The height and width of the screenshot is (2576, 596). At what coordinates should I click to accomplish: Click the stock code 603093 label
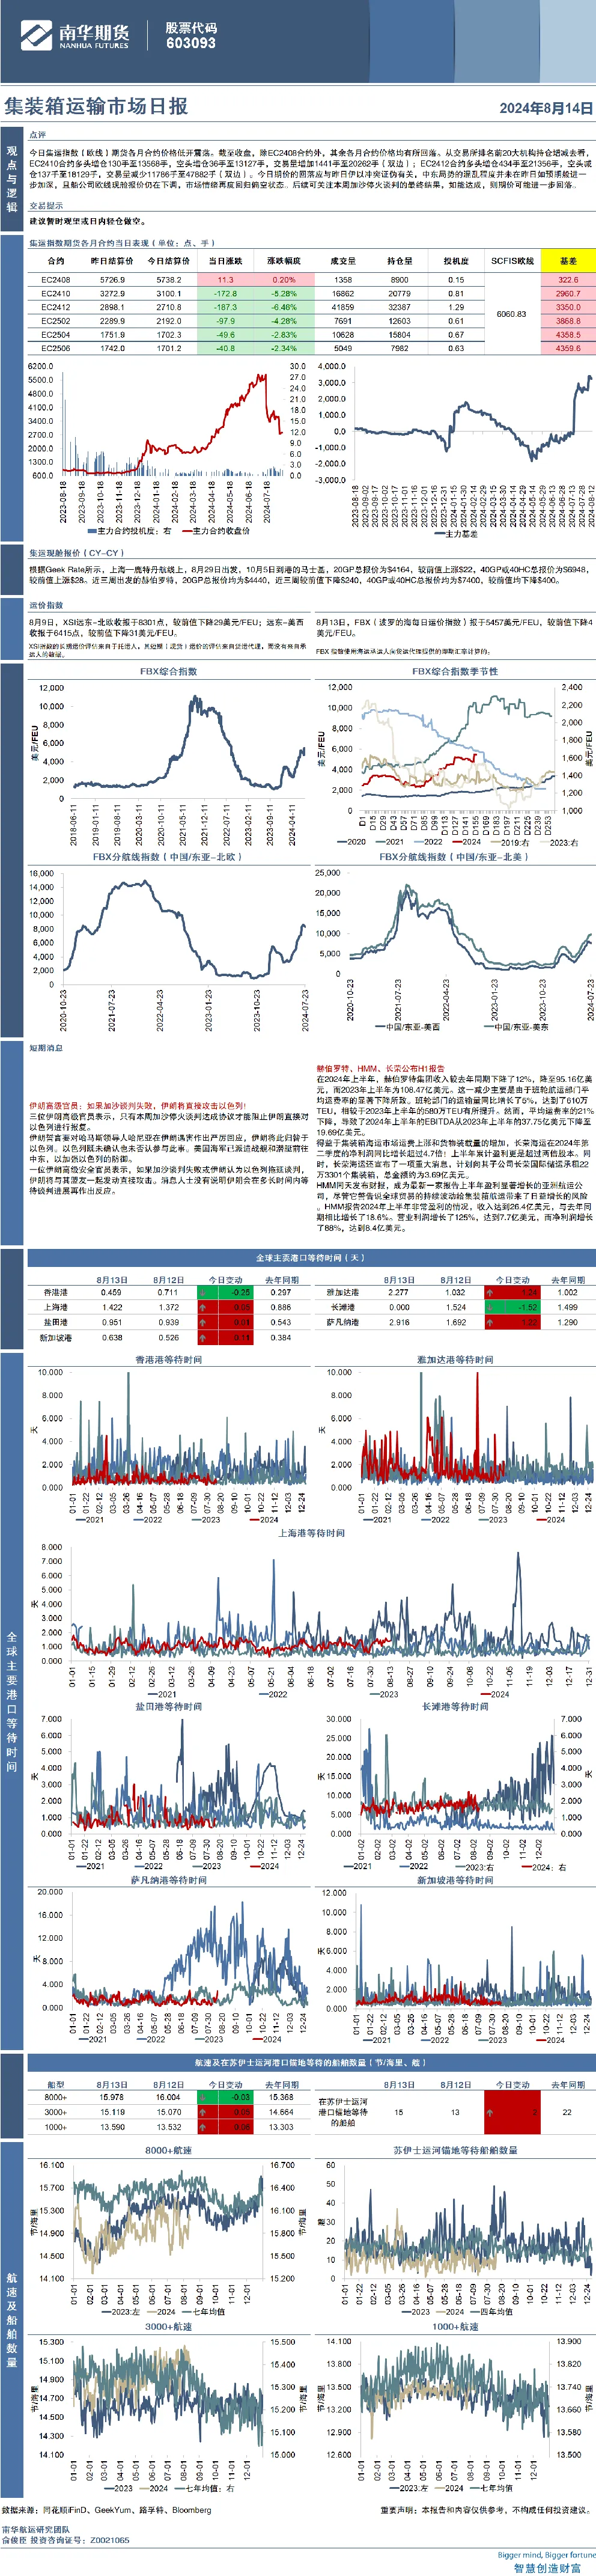click(x=191, y=43)
